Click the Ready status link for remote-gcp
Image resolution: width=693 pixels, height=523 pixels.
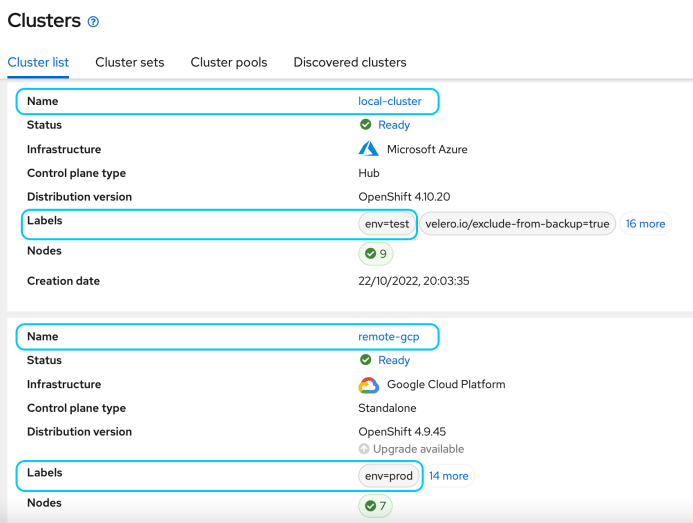pyautogui.click(x=394, y=360)
